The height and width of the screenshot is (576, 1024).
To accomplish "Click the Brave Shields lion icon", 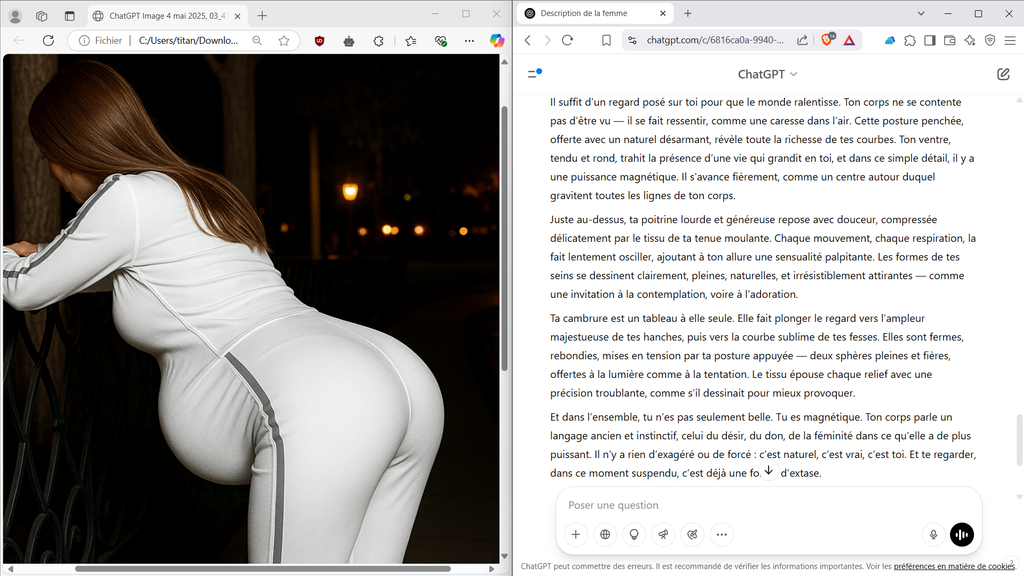I will (827, 40).
